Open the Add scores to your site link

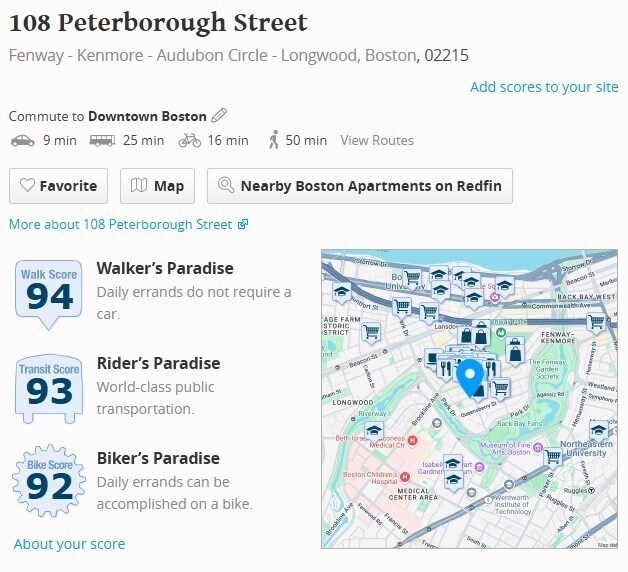544,87
